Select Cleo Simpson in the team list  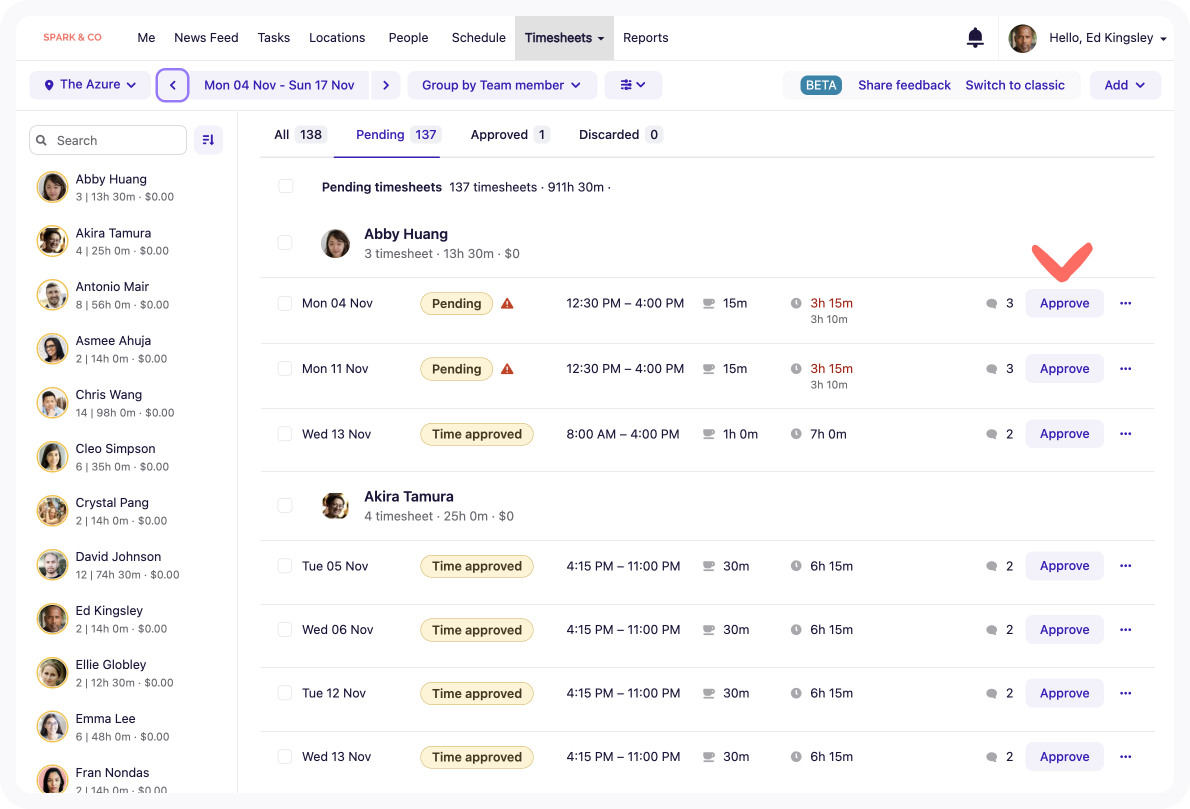[125, 457]
